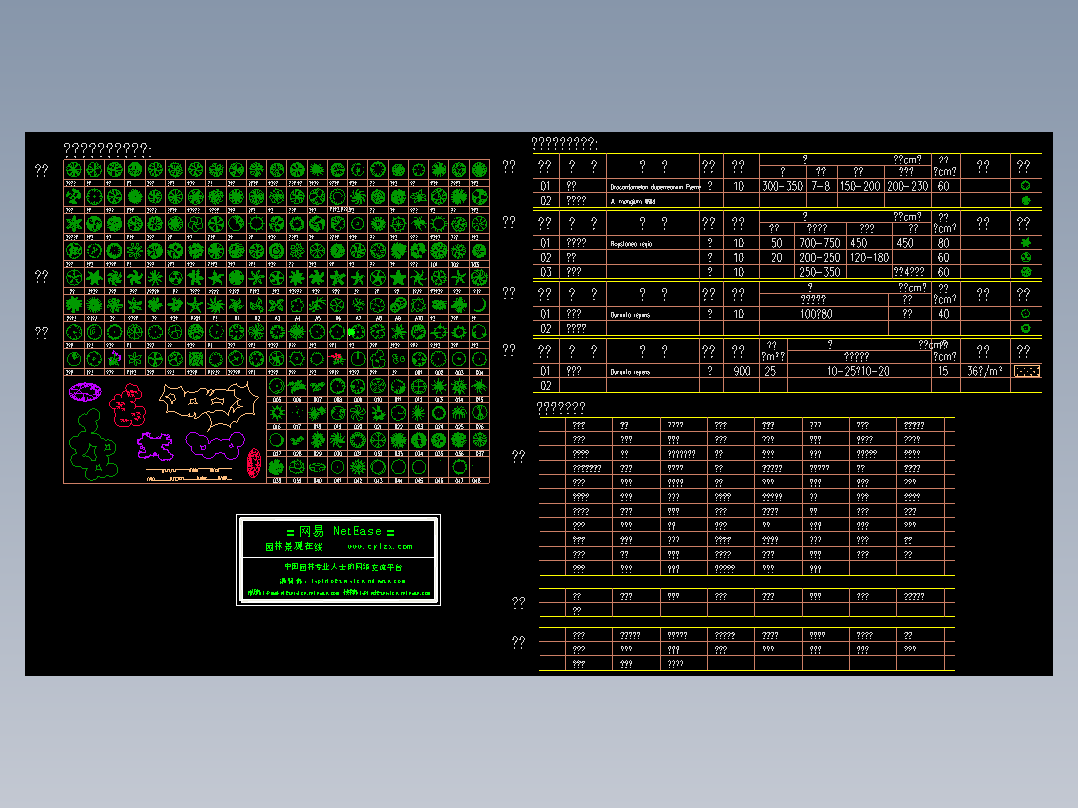Click the '10-25?10-20' table cell

click(x=858, y=371)
